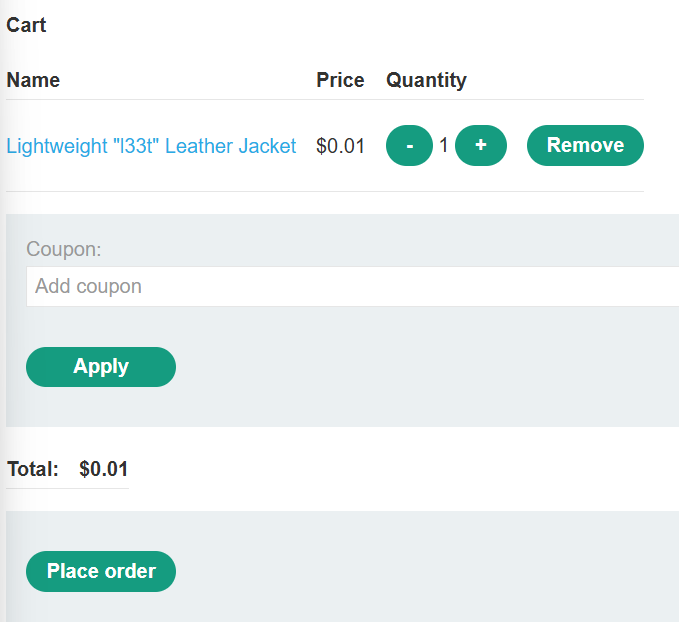Click the jacket's $0.01 price cell
Screen dimensions: 679x622
click(x=340, y=146)
